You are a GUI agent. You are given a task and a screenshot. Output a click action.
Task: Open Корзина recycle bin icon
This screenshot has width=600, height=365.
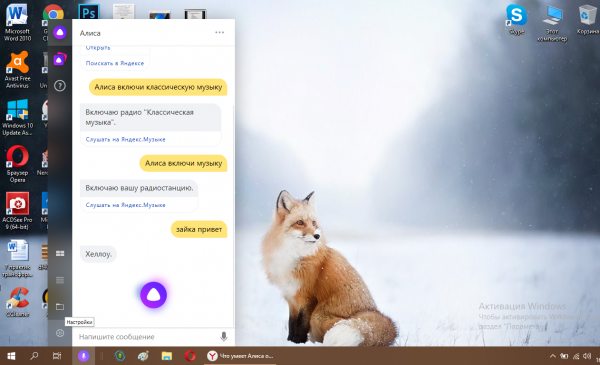[587, 19]
